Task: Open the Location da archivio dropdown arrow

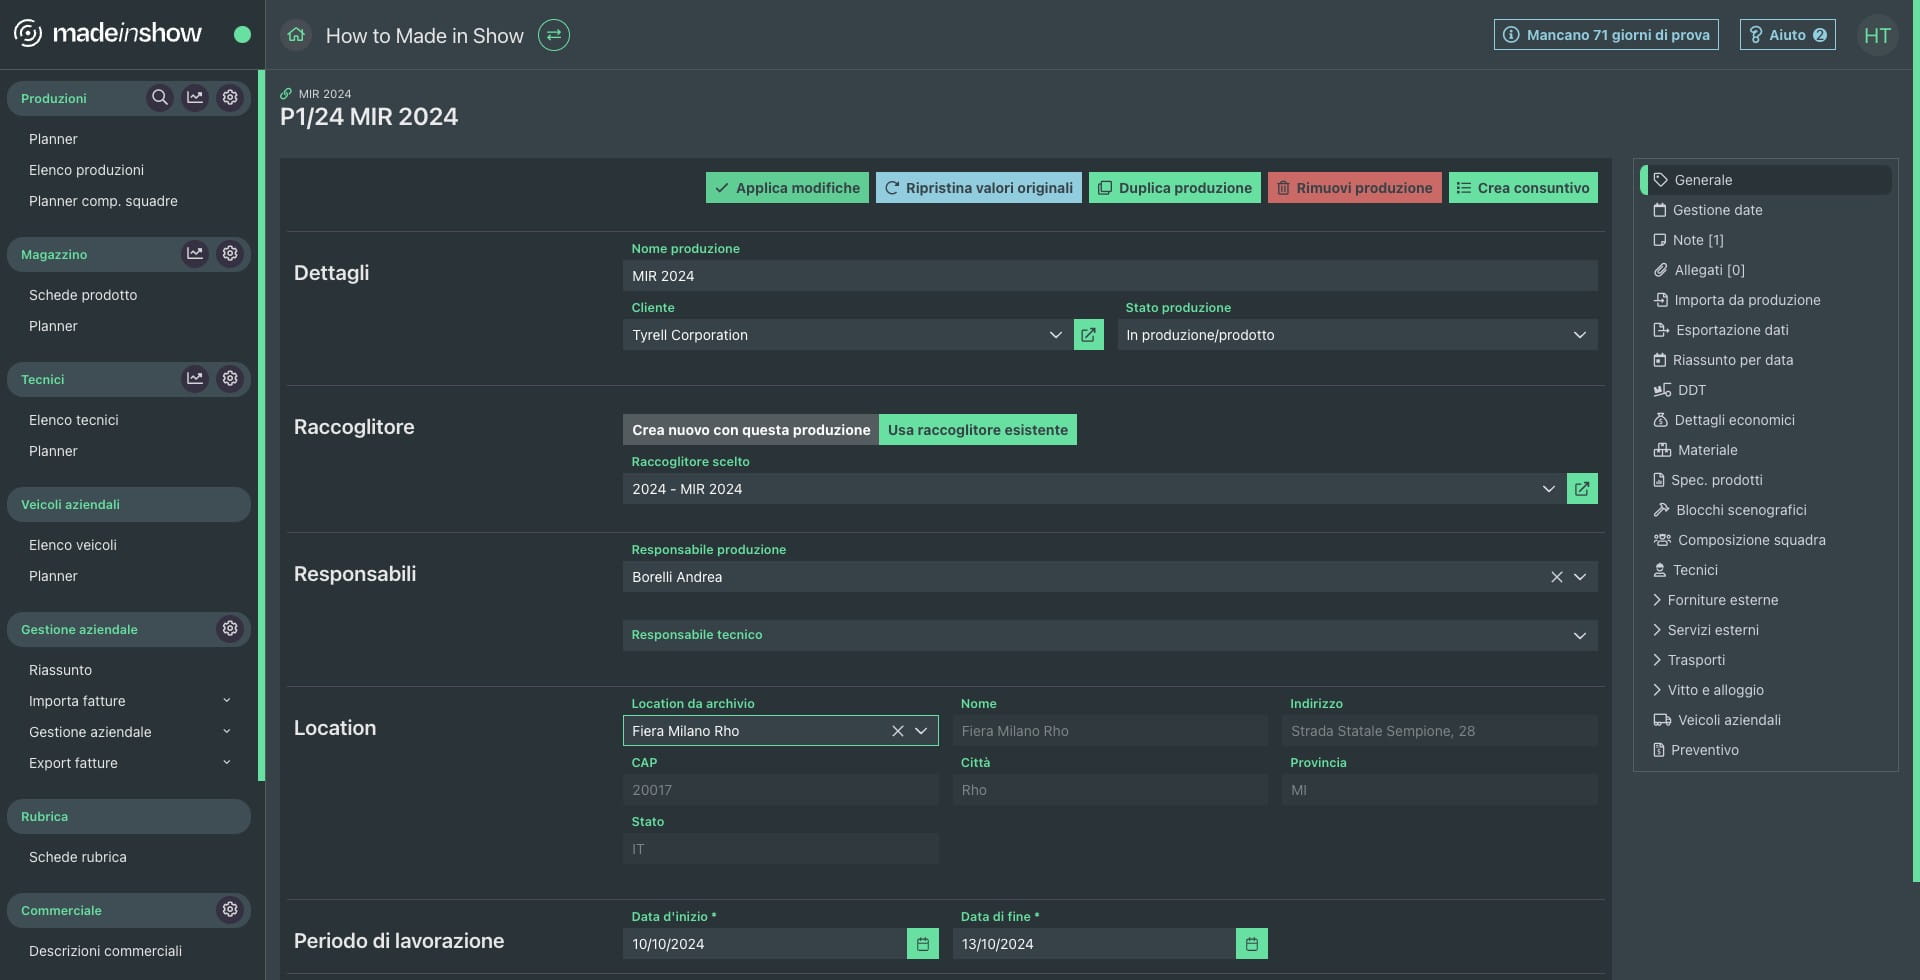Action: tap(921, 731)
